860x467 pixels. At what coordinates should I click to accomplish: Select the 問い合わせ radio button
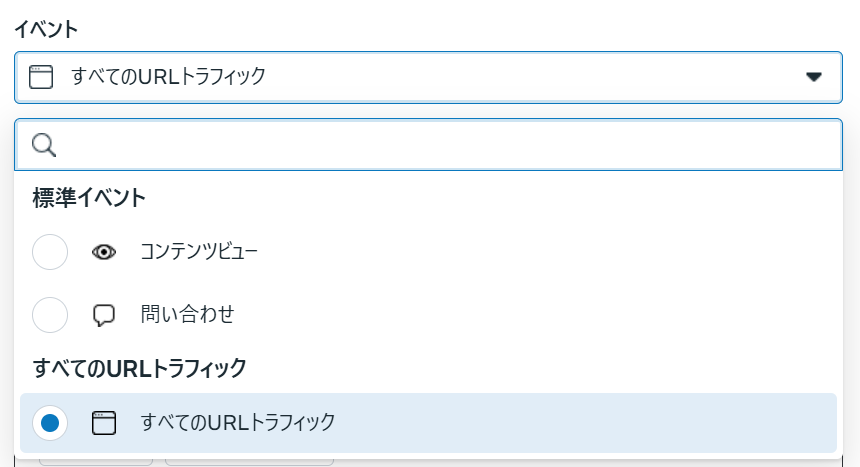point(50,315)
